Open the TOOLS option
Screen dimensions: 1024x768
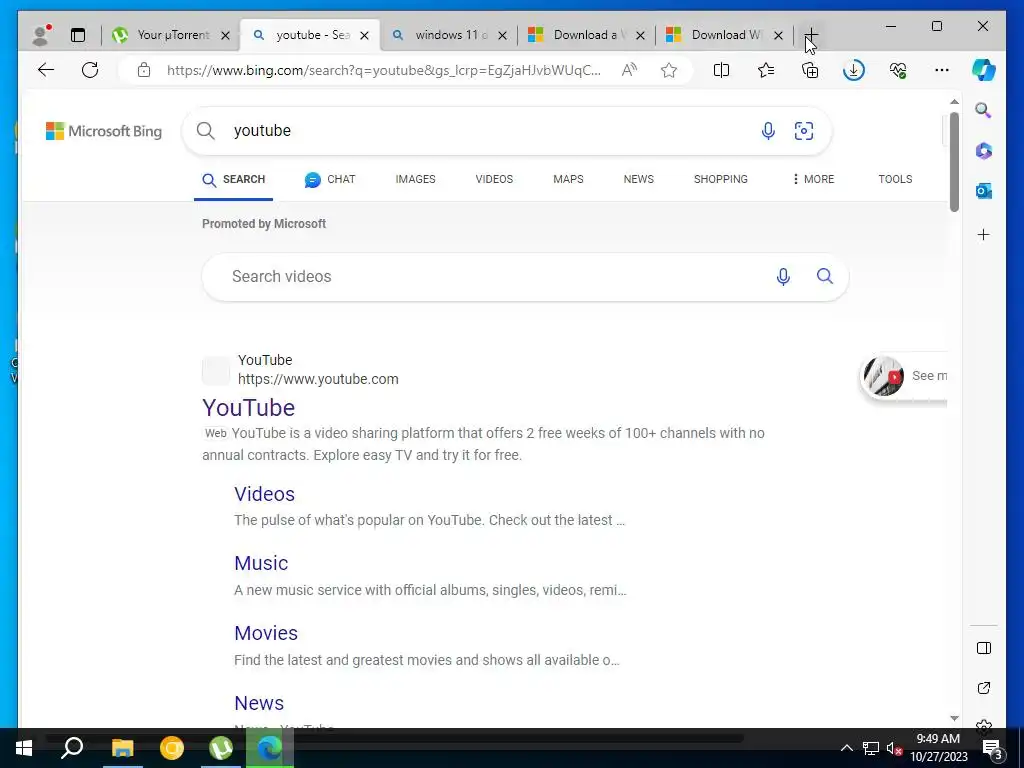(895, 179)
